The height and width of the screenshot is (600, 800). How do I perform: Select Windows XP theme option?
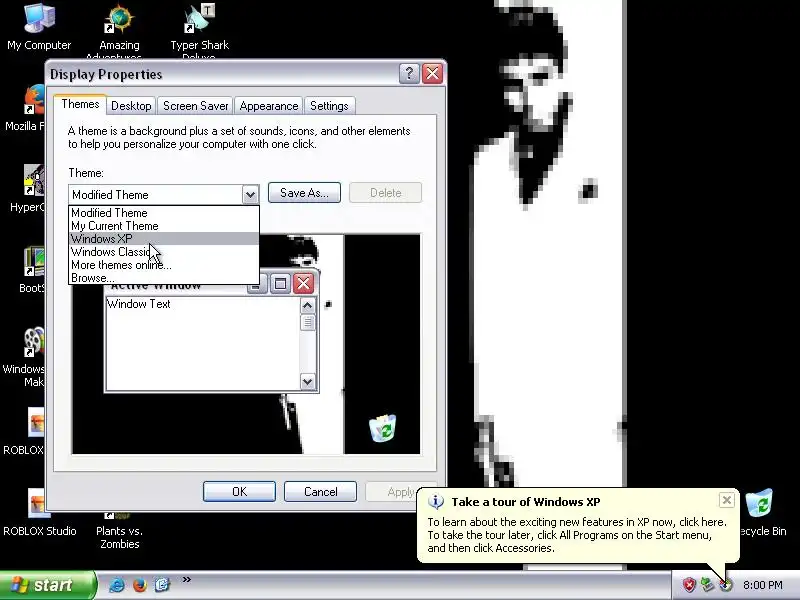(164, 239)
